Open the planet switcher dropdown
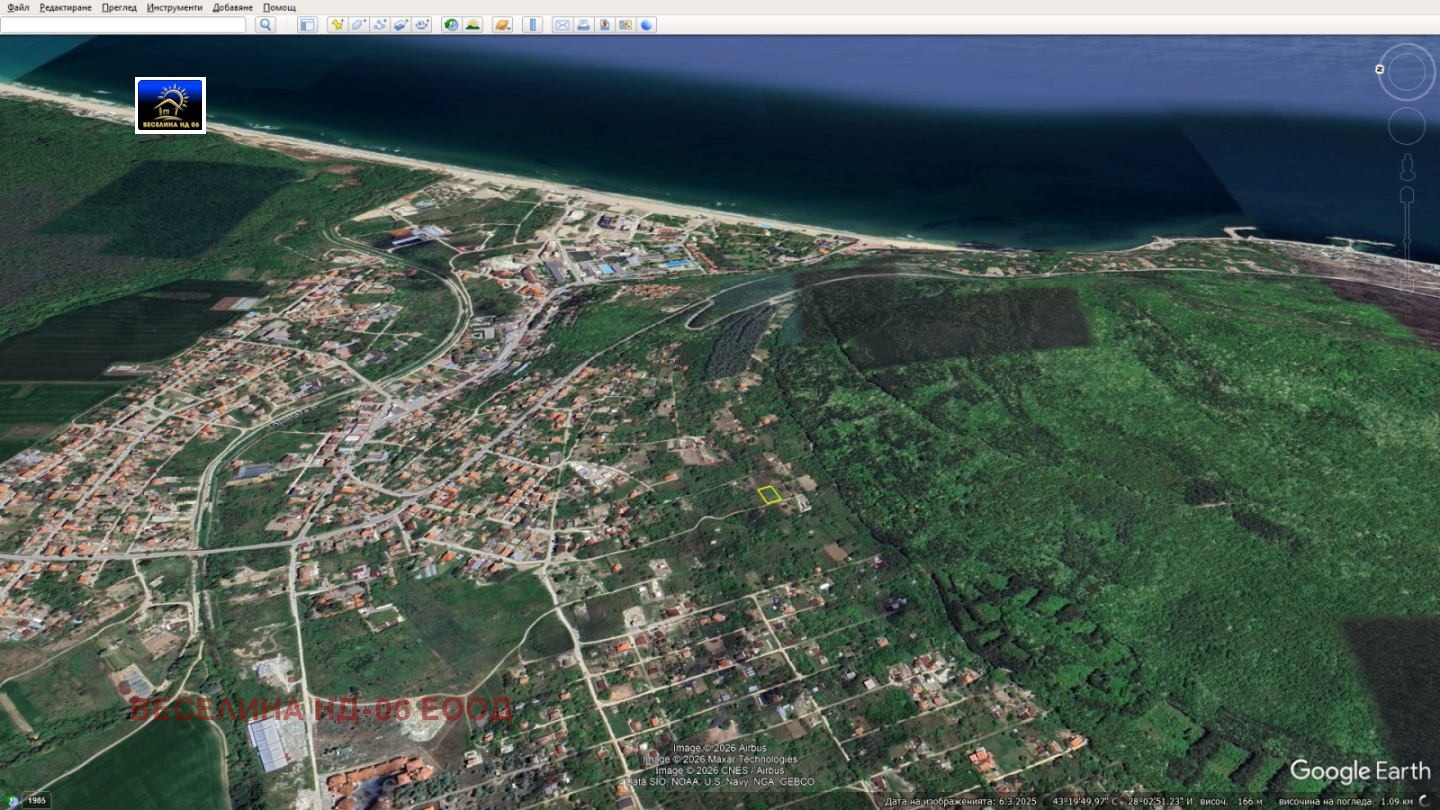1440x810 pixels. tap(502, 25)
